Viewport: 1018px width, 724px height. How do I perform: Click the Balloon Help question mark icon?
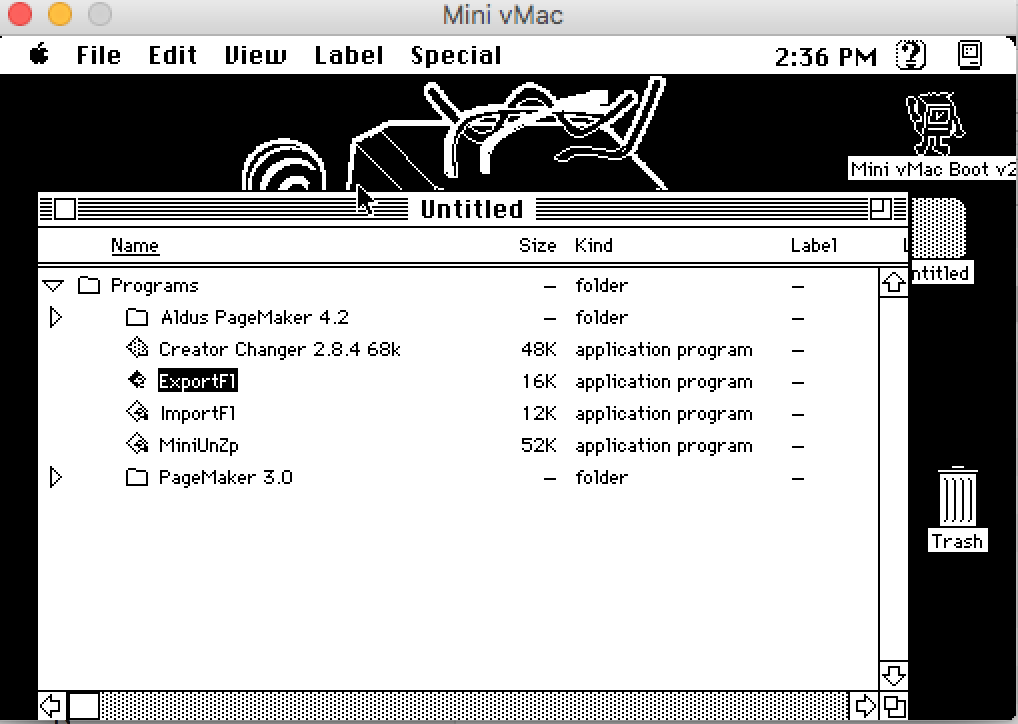click(910, 55)
